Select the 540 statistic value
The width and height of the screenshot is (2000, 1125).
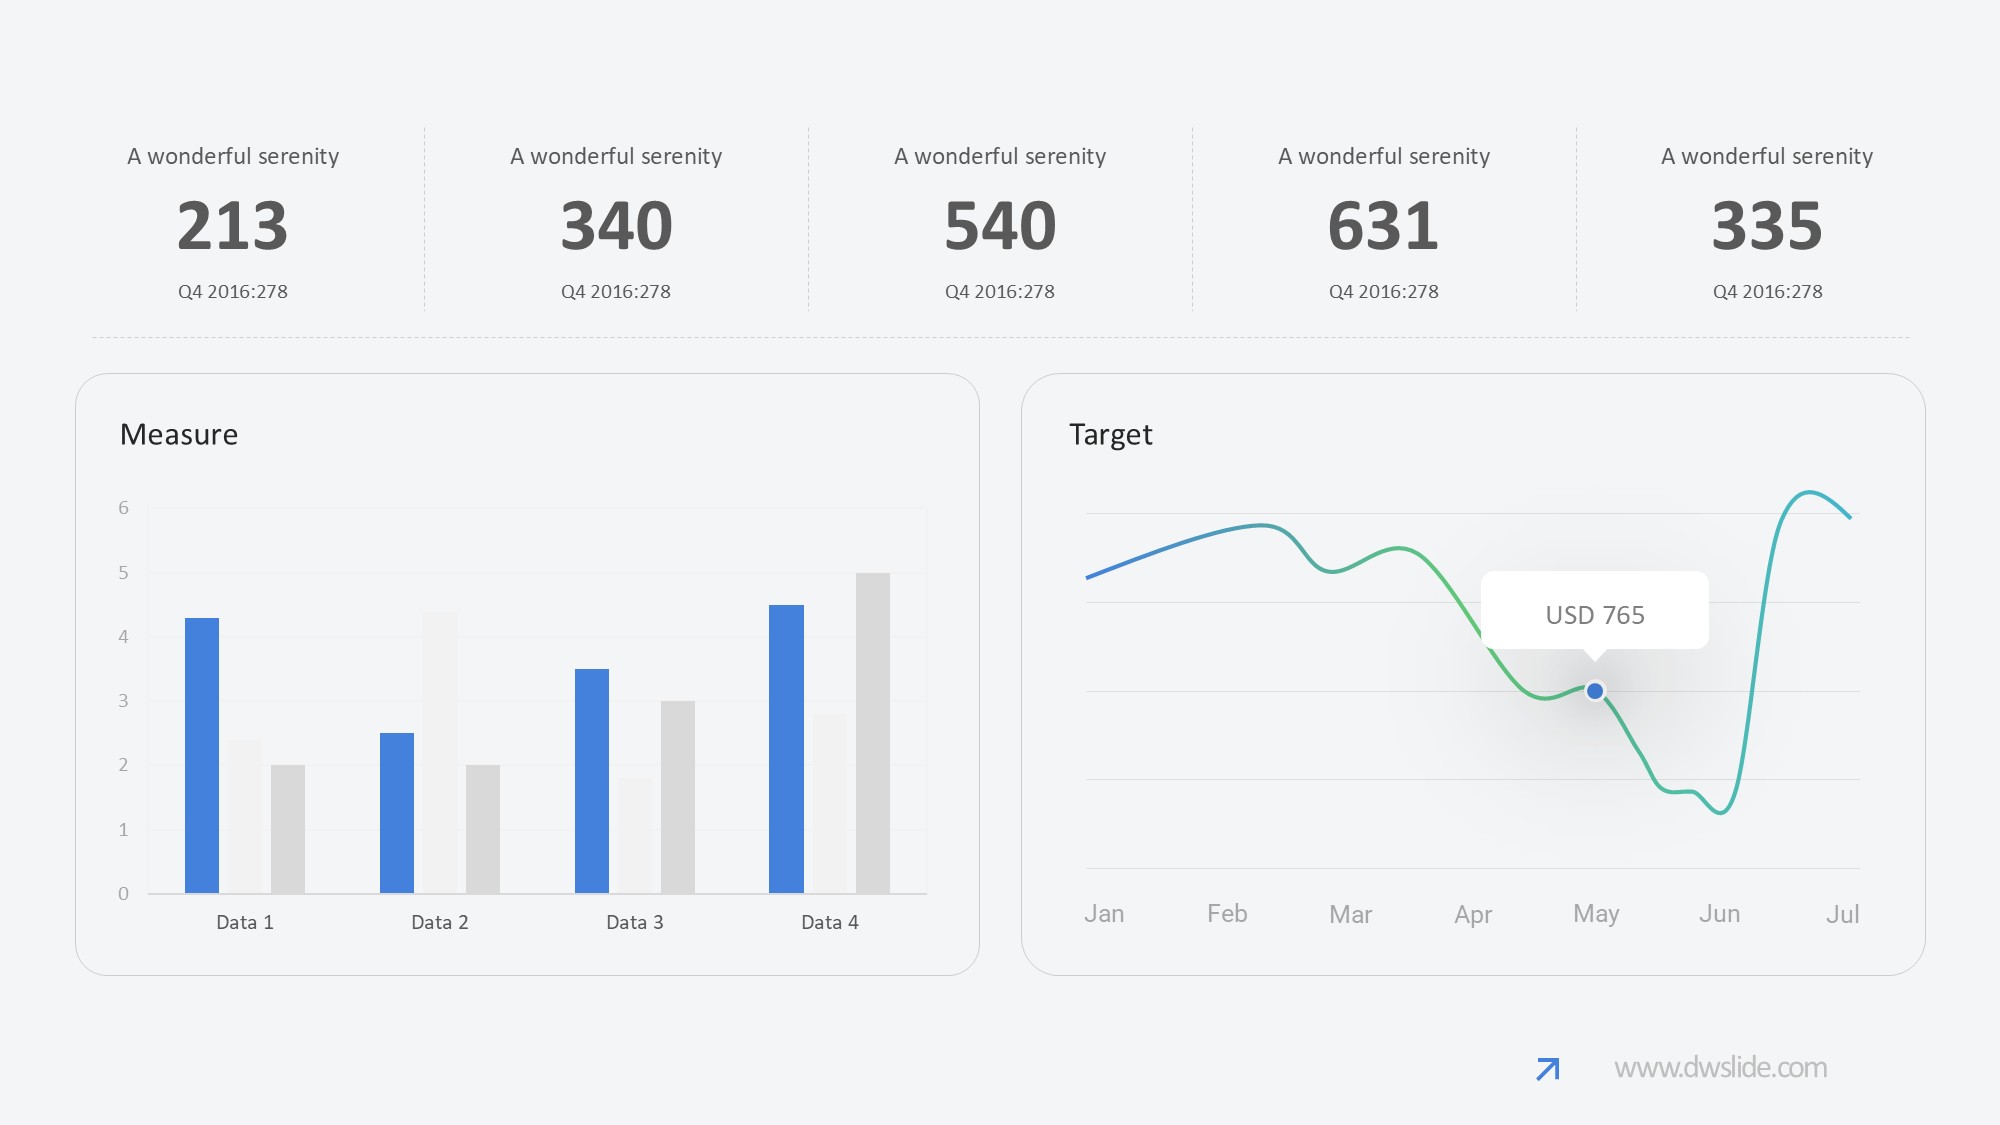[1000, 226]
